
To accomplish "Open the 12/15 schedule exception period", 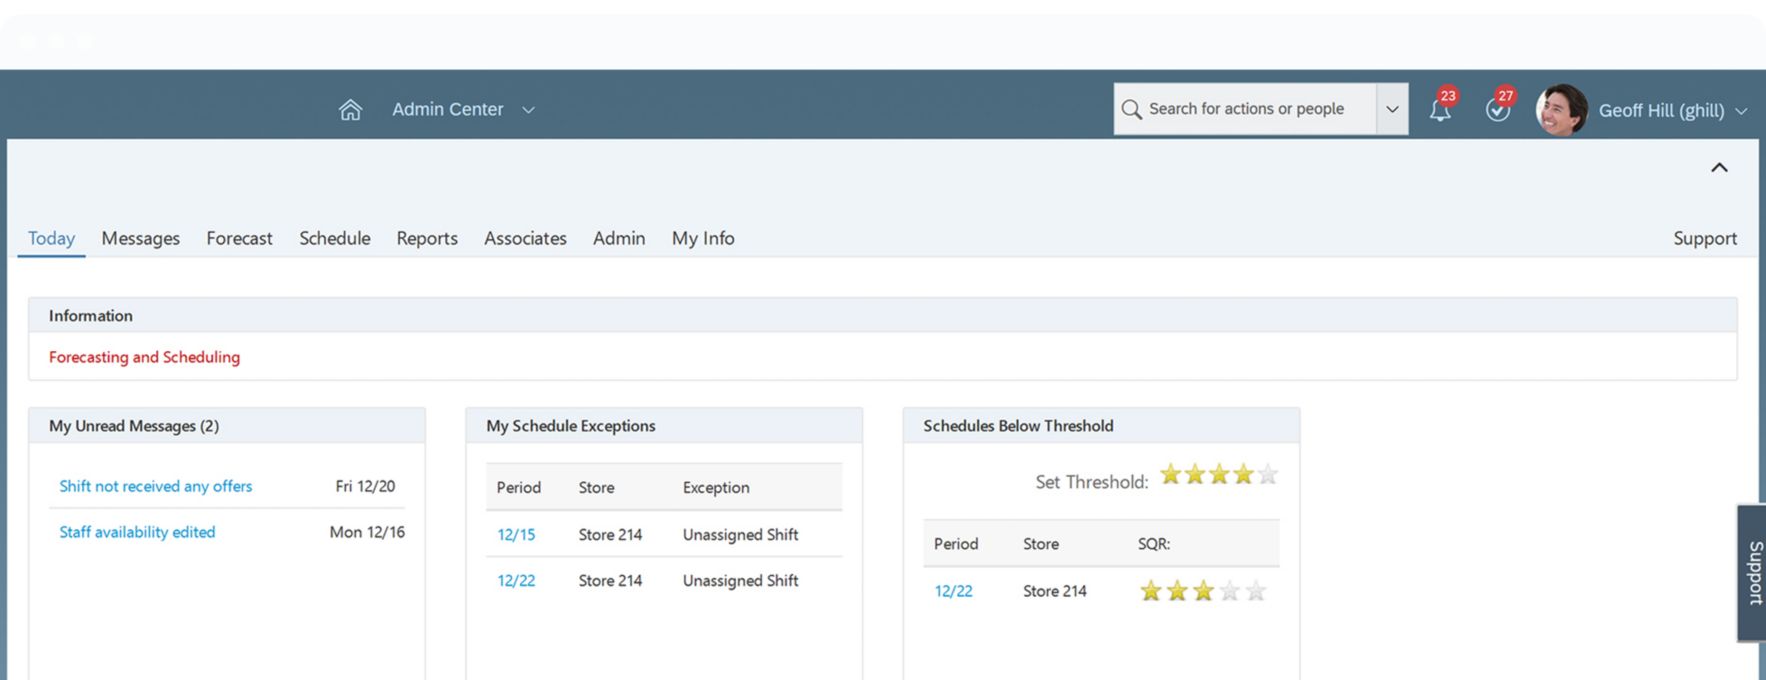I will coord(516,535).
